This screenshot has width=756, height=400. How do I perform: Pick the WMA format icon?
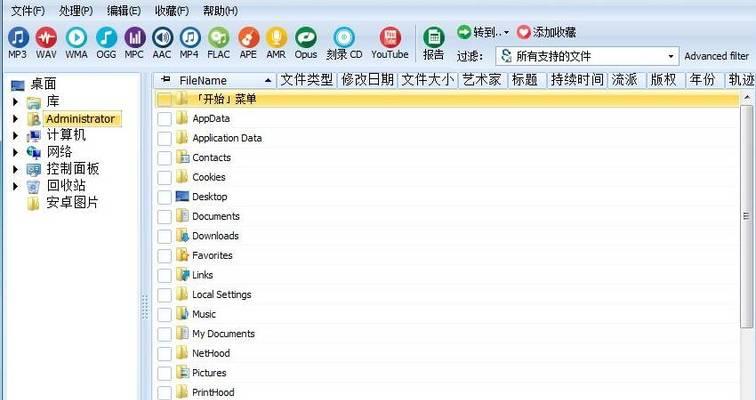76,38
